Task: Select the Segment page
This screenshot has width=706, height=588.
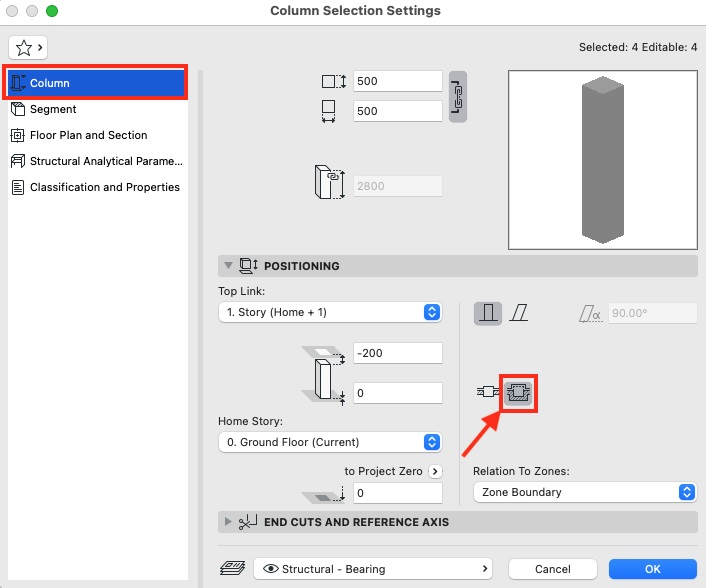Action: 53,109
